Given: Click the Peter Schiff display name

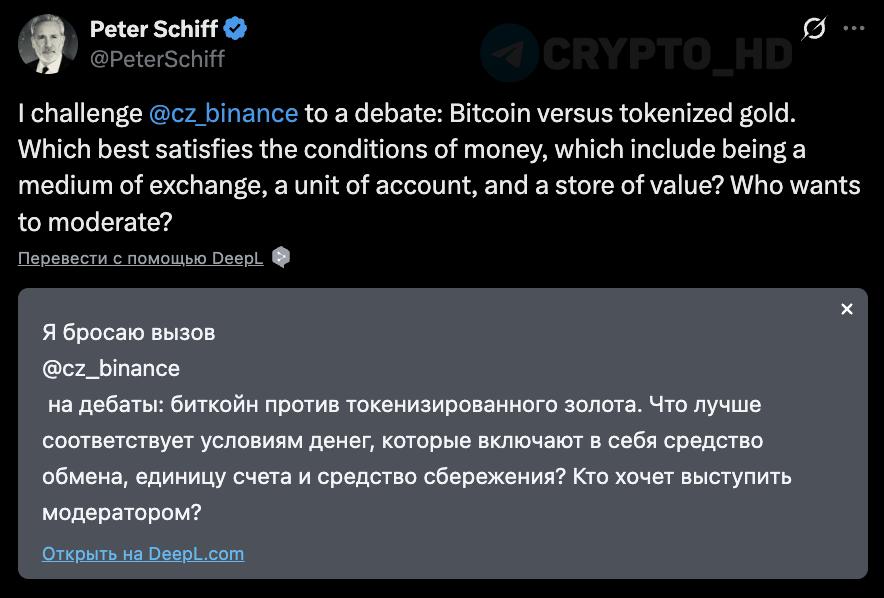Looking at the screenshot, I should pyautogui.click(x=154, y=29).
